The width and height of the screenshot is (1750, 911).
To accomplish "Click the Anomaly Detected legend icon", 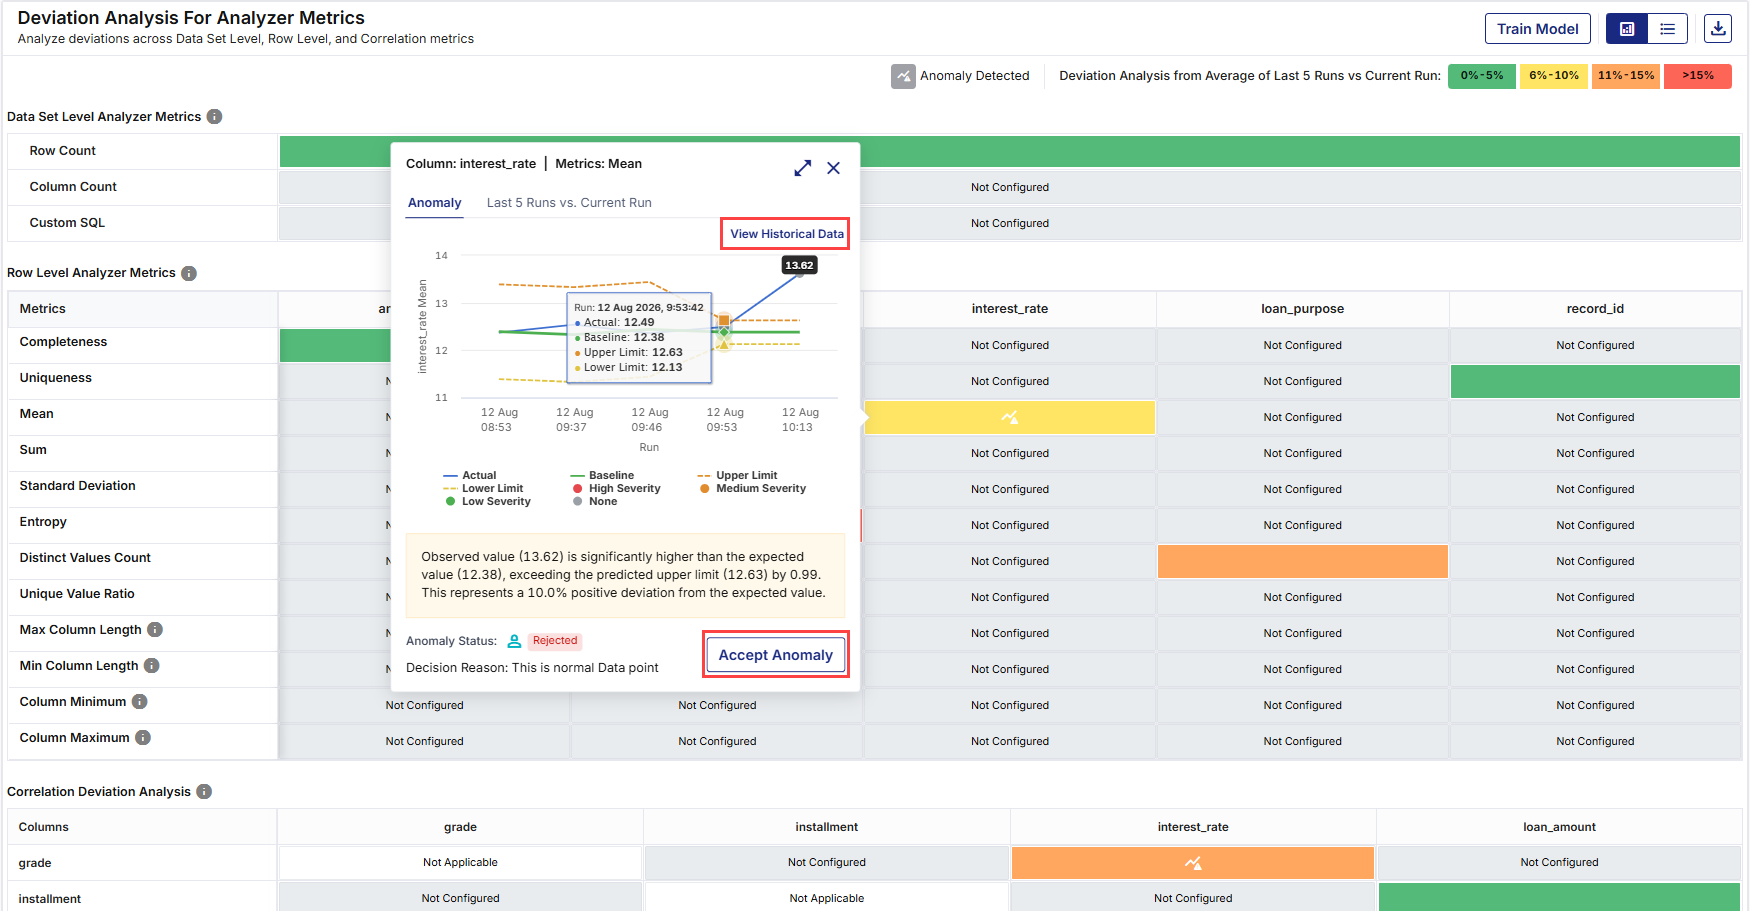I will (903, 76).
